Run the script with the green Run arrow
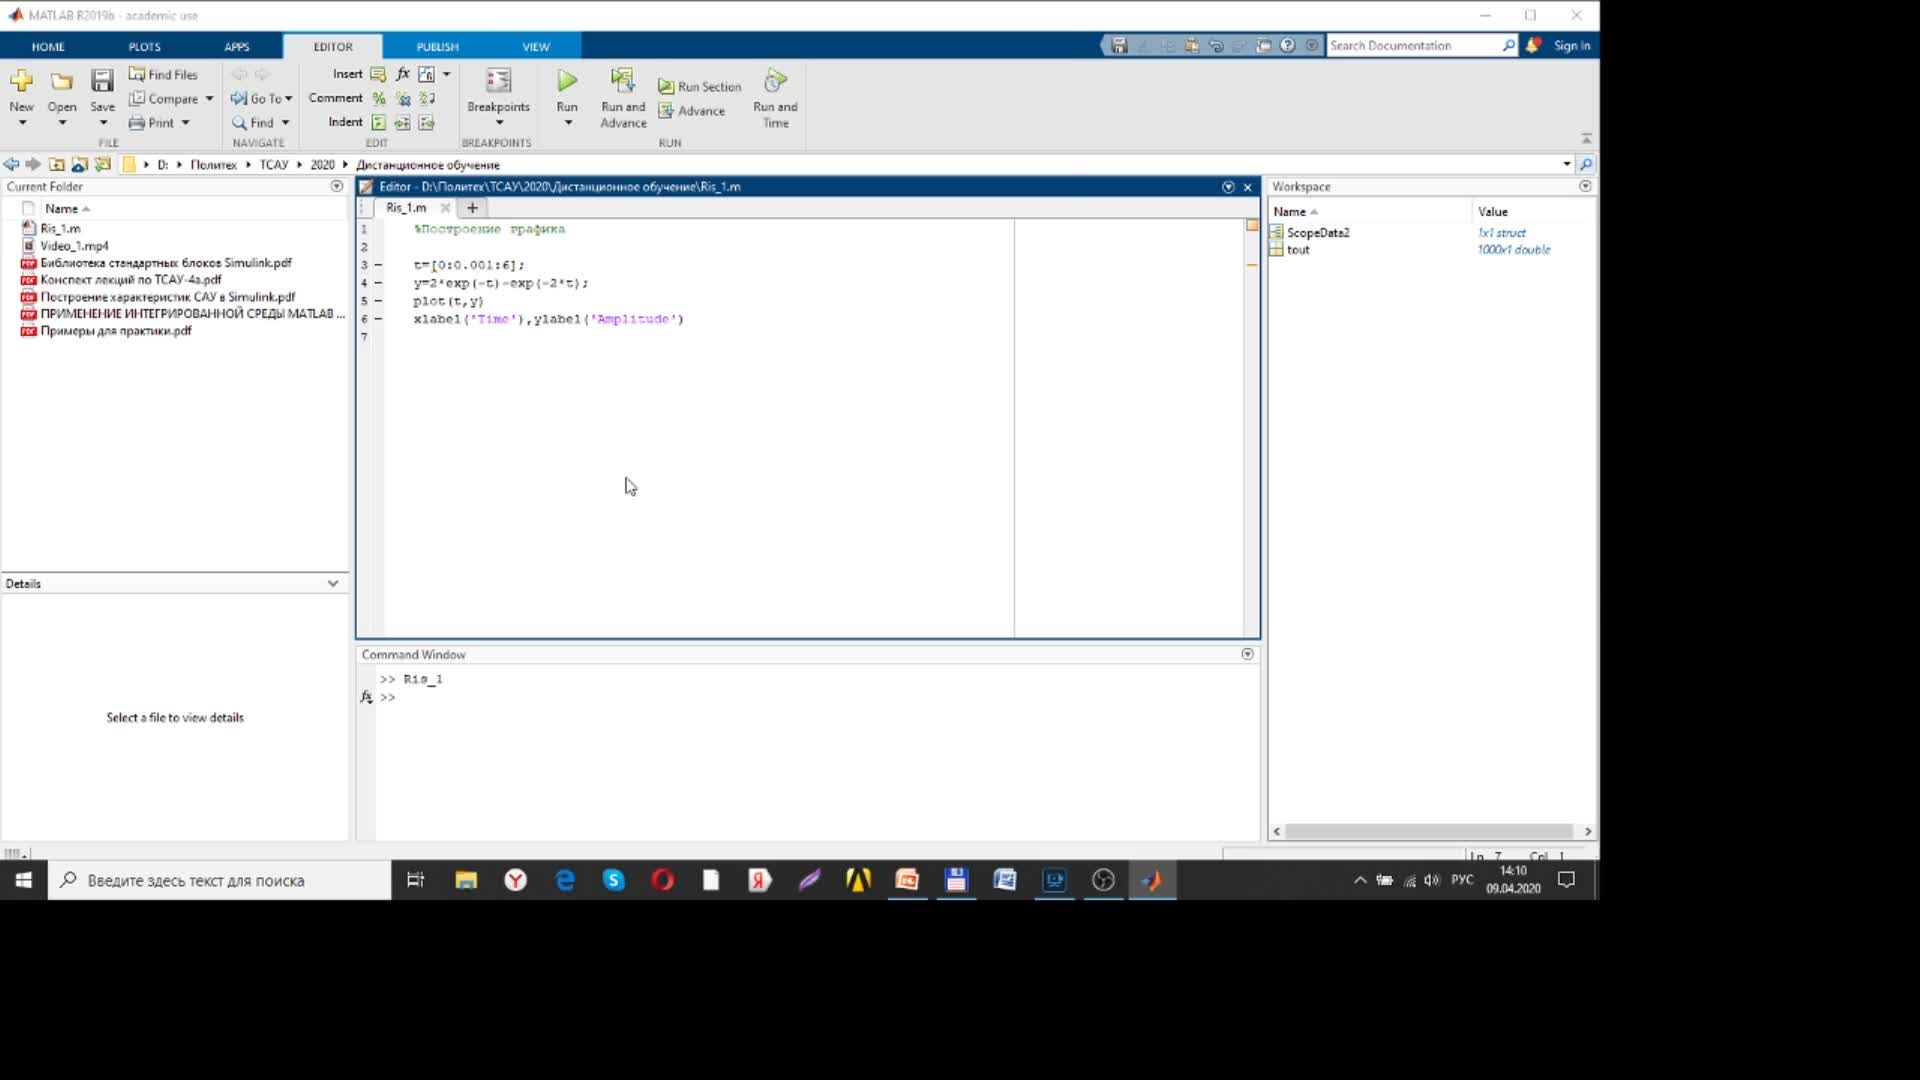This screenshot has height=1080, width=1920. [x=567, y=80]
